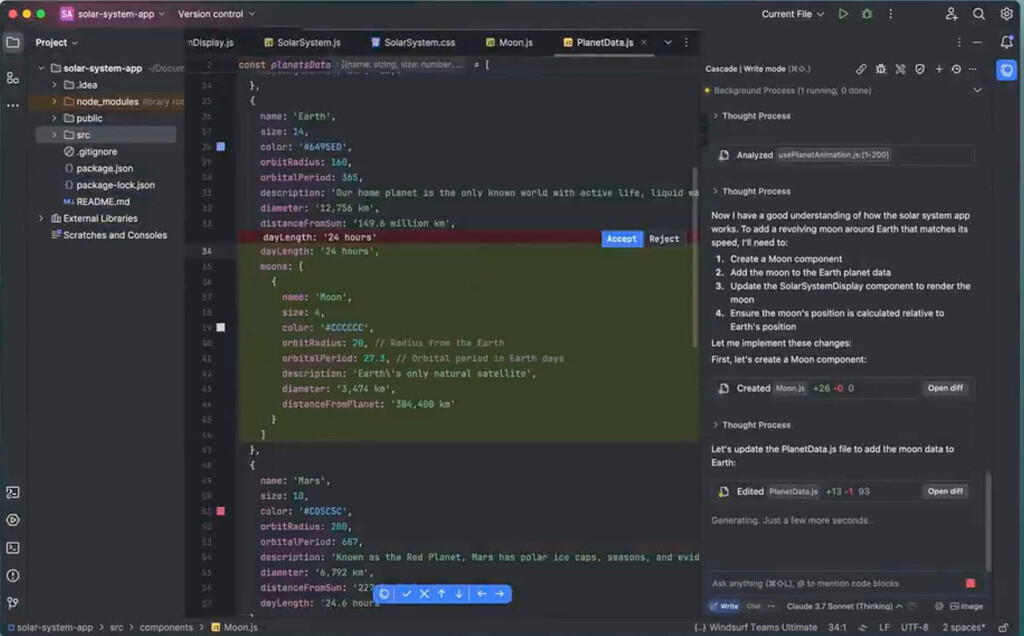This screenshot has width=1024, height=636.
Task: Show hidden editor tabs dropdown chevron
Action: tap(667, 42)
